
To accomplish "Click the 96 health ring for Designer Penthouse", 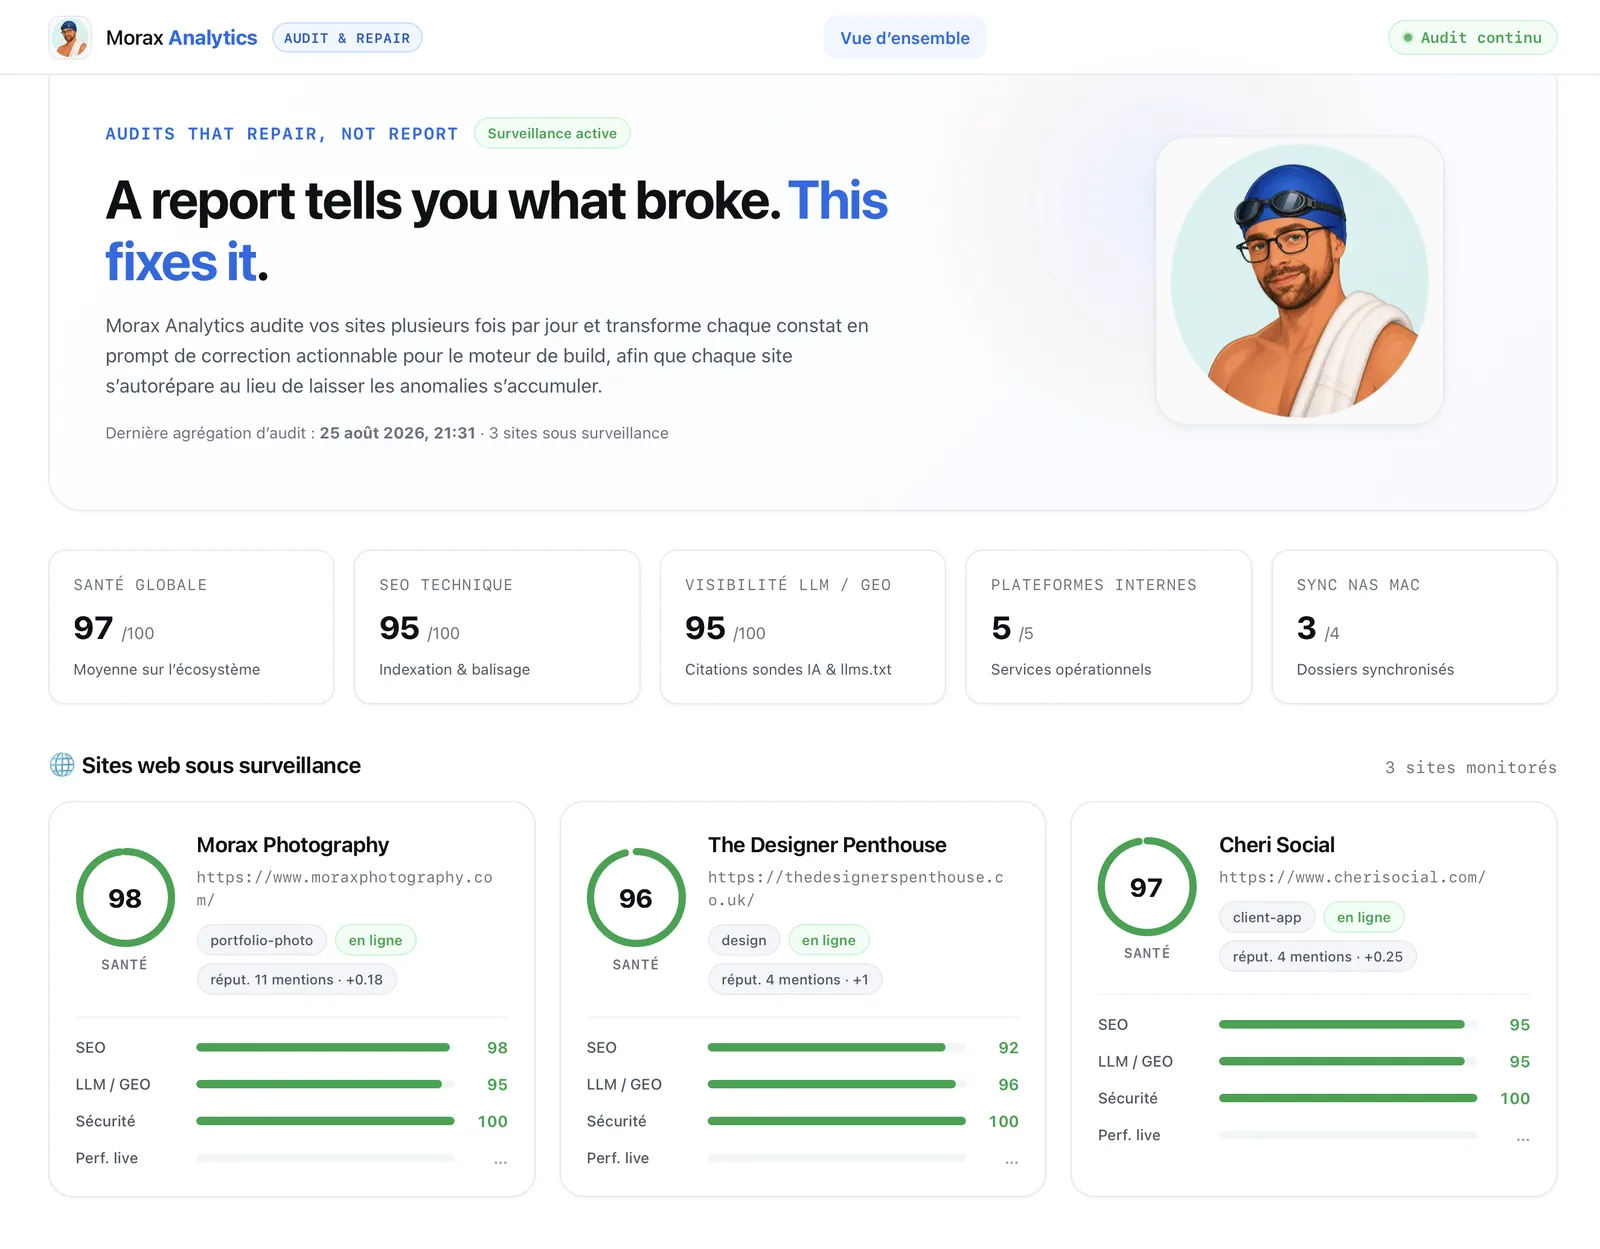I will click(636, 898).
